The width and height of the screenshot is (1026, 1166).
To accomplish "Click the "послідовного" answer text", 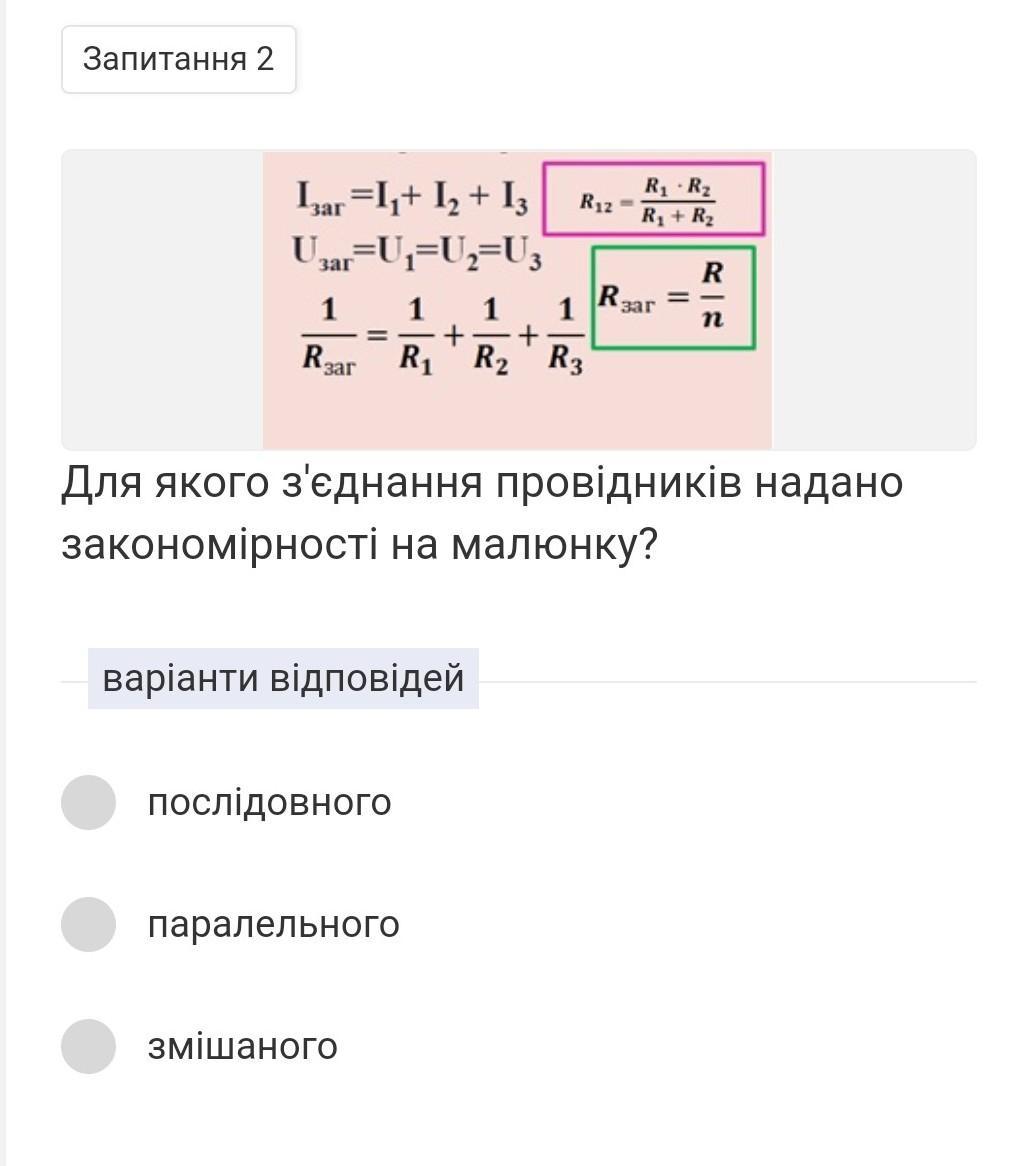I will pyautogui.click(x=269, y=802).
